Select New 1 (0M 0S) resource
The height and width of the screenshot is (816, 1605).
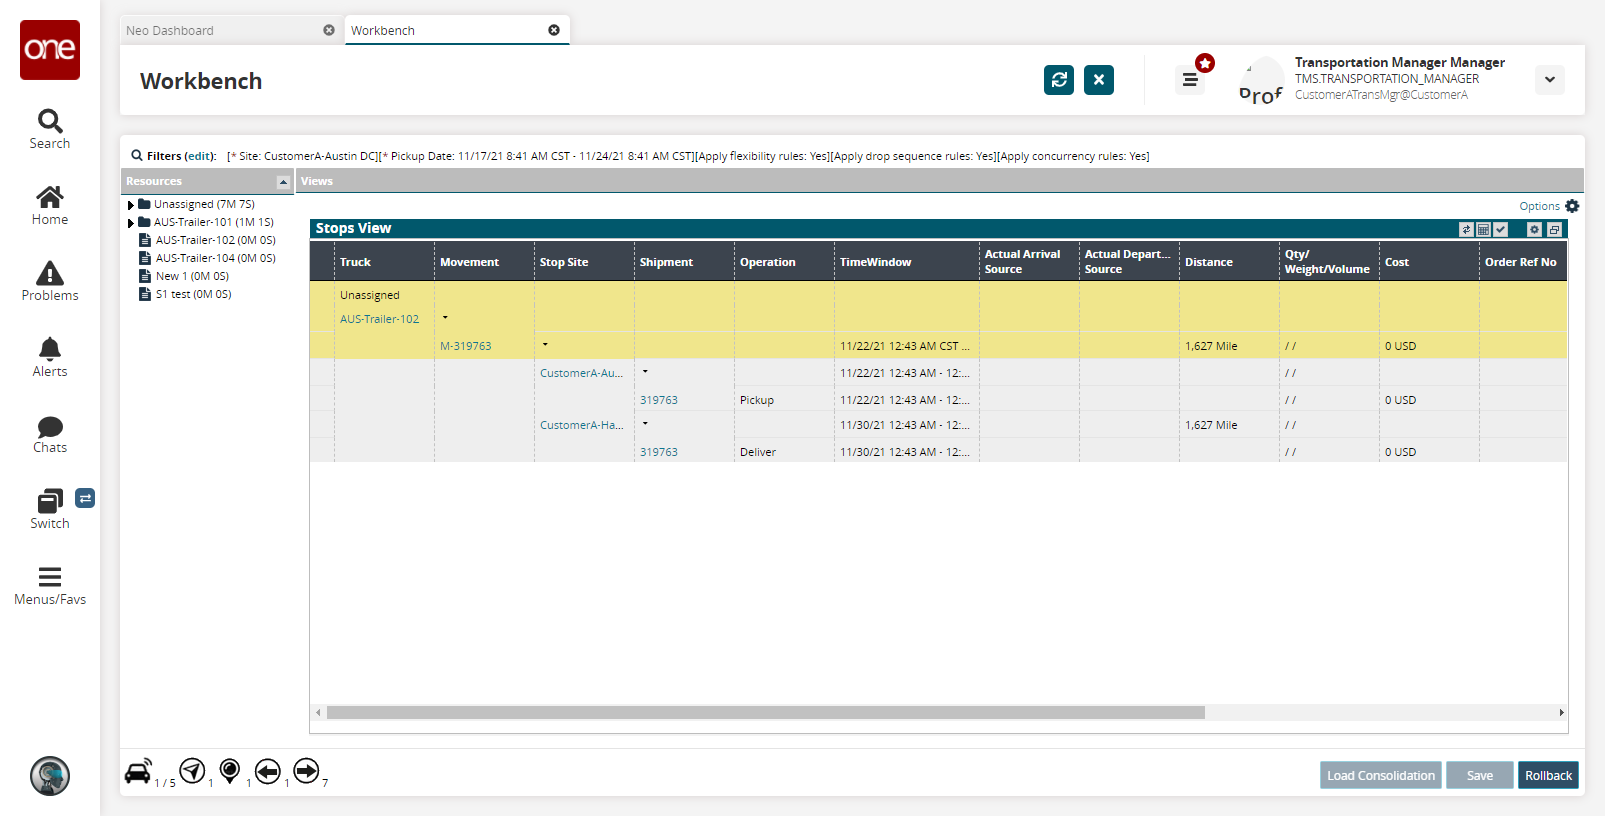[x=192, y=276]
